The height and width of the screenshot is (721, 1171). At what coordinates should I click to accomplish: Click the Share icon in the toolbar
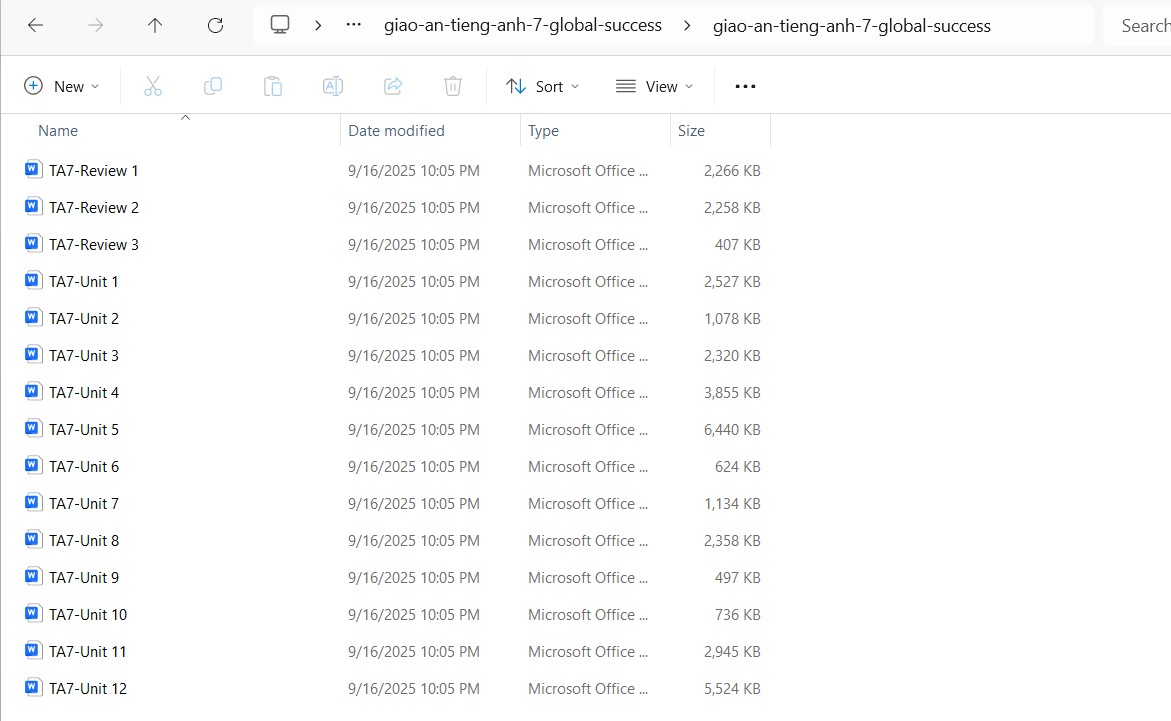tap(393, 86)
